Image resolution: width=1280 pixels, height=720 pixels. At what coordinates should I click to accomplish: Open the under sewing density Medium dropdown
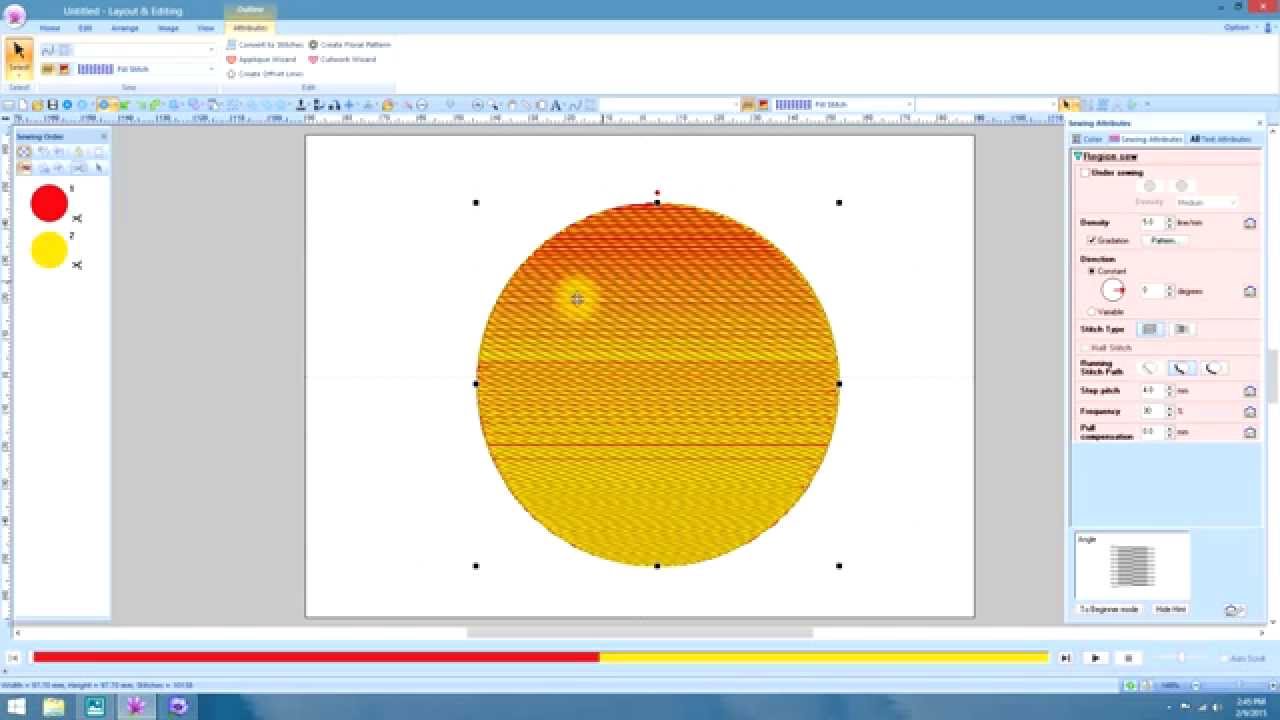(x=1206, y=202)
